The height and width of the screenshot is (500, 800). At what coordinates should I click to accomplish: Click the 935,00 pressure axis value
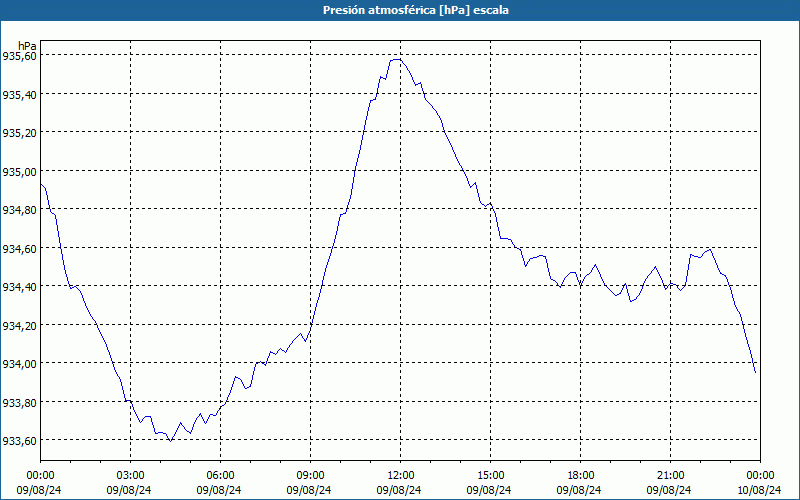click(19, 171)
